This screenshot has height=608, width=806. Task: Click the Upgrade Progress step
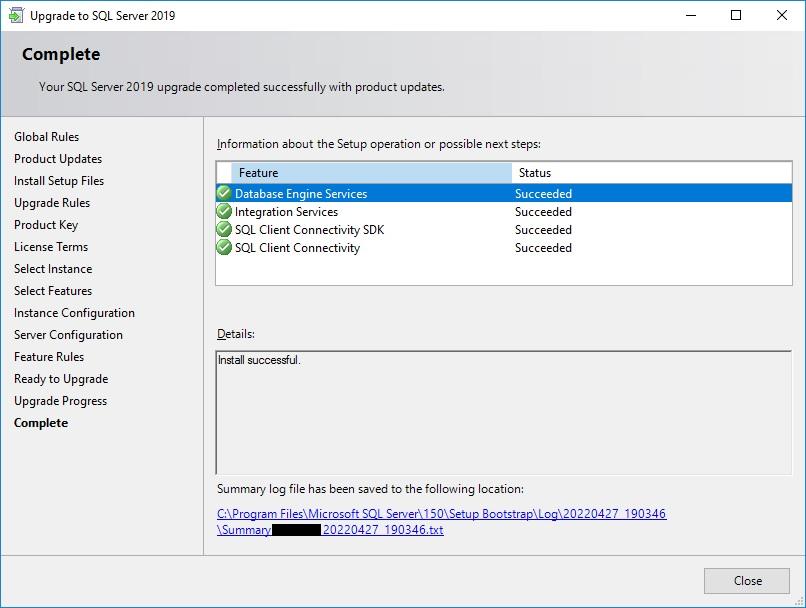pyautogui.click(x=61, y=401)
